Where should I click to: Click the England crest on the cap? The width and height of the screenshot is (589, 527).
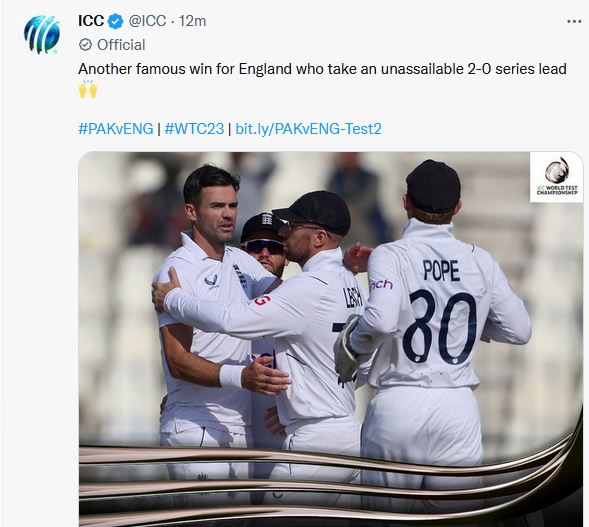(x=266, y=218)
